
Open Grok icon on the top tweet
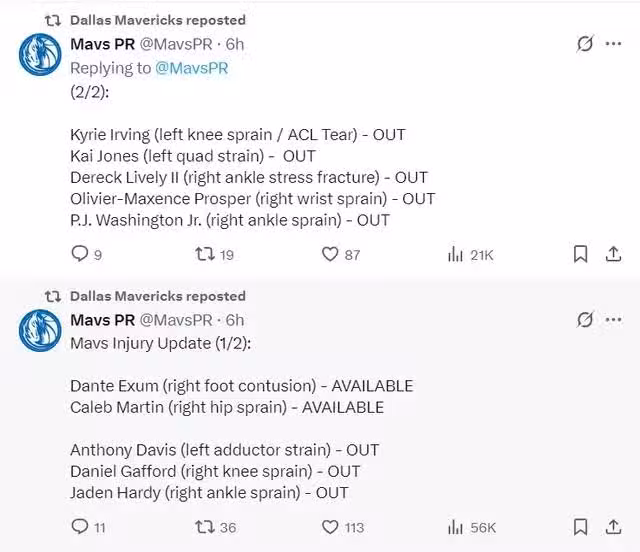[x=585, y=43]
